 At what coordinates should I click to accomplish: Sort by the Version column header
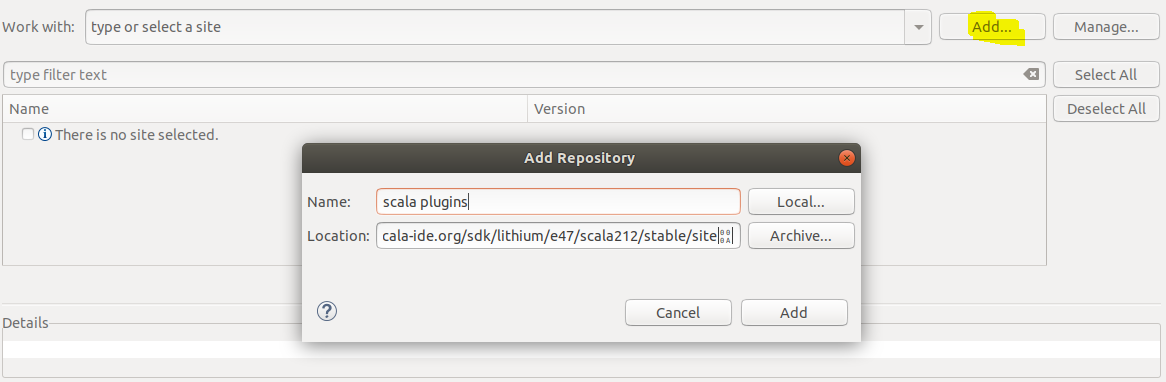coord(787,109)
